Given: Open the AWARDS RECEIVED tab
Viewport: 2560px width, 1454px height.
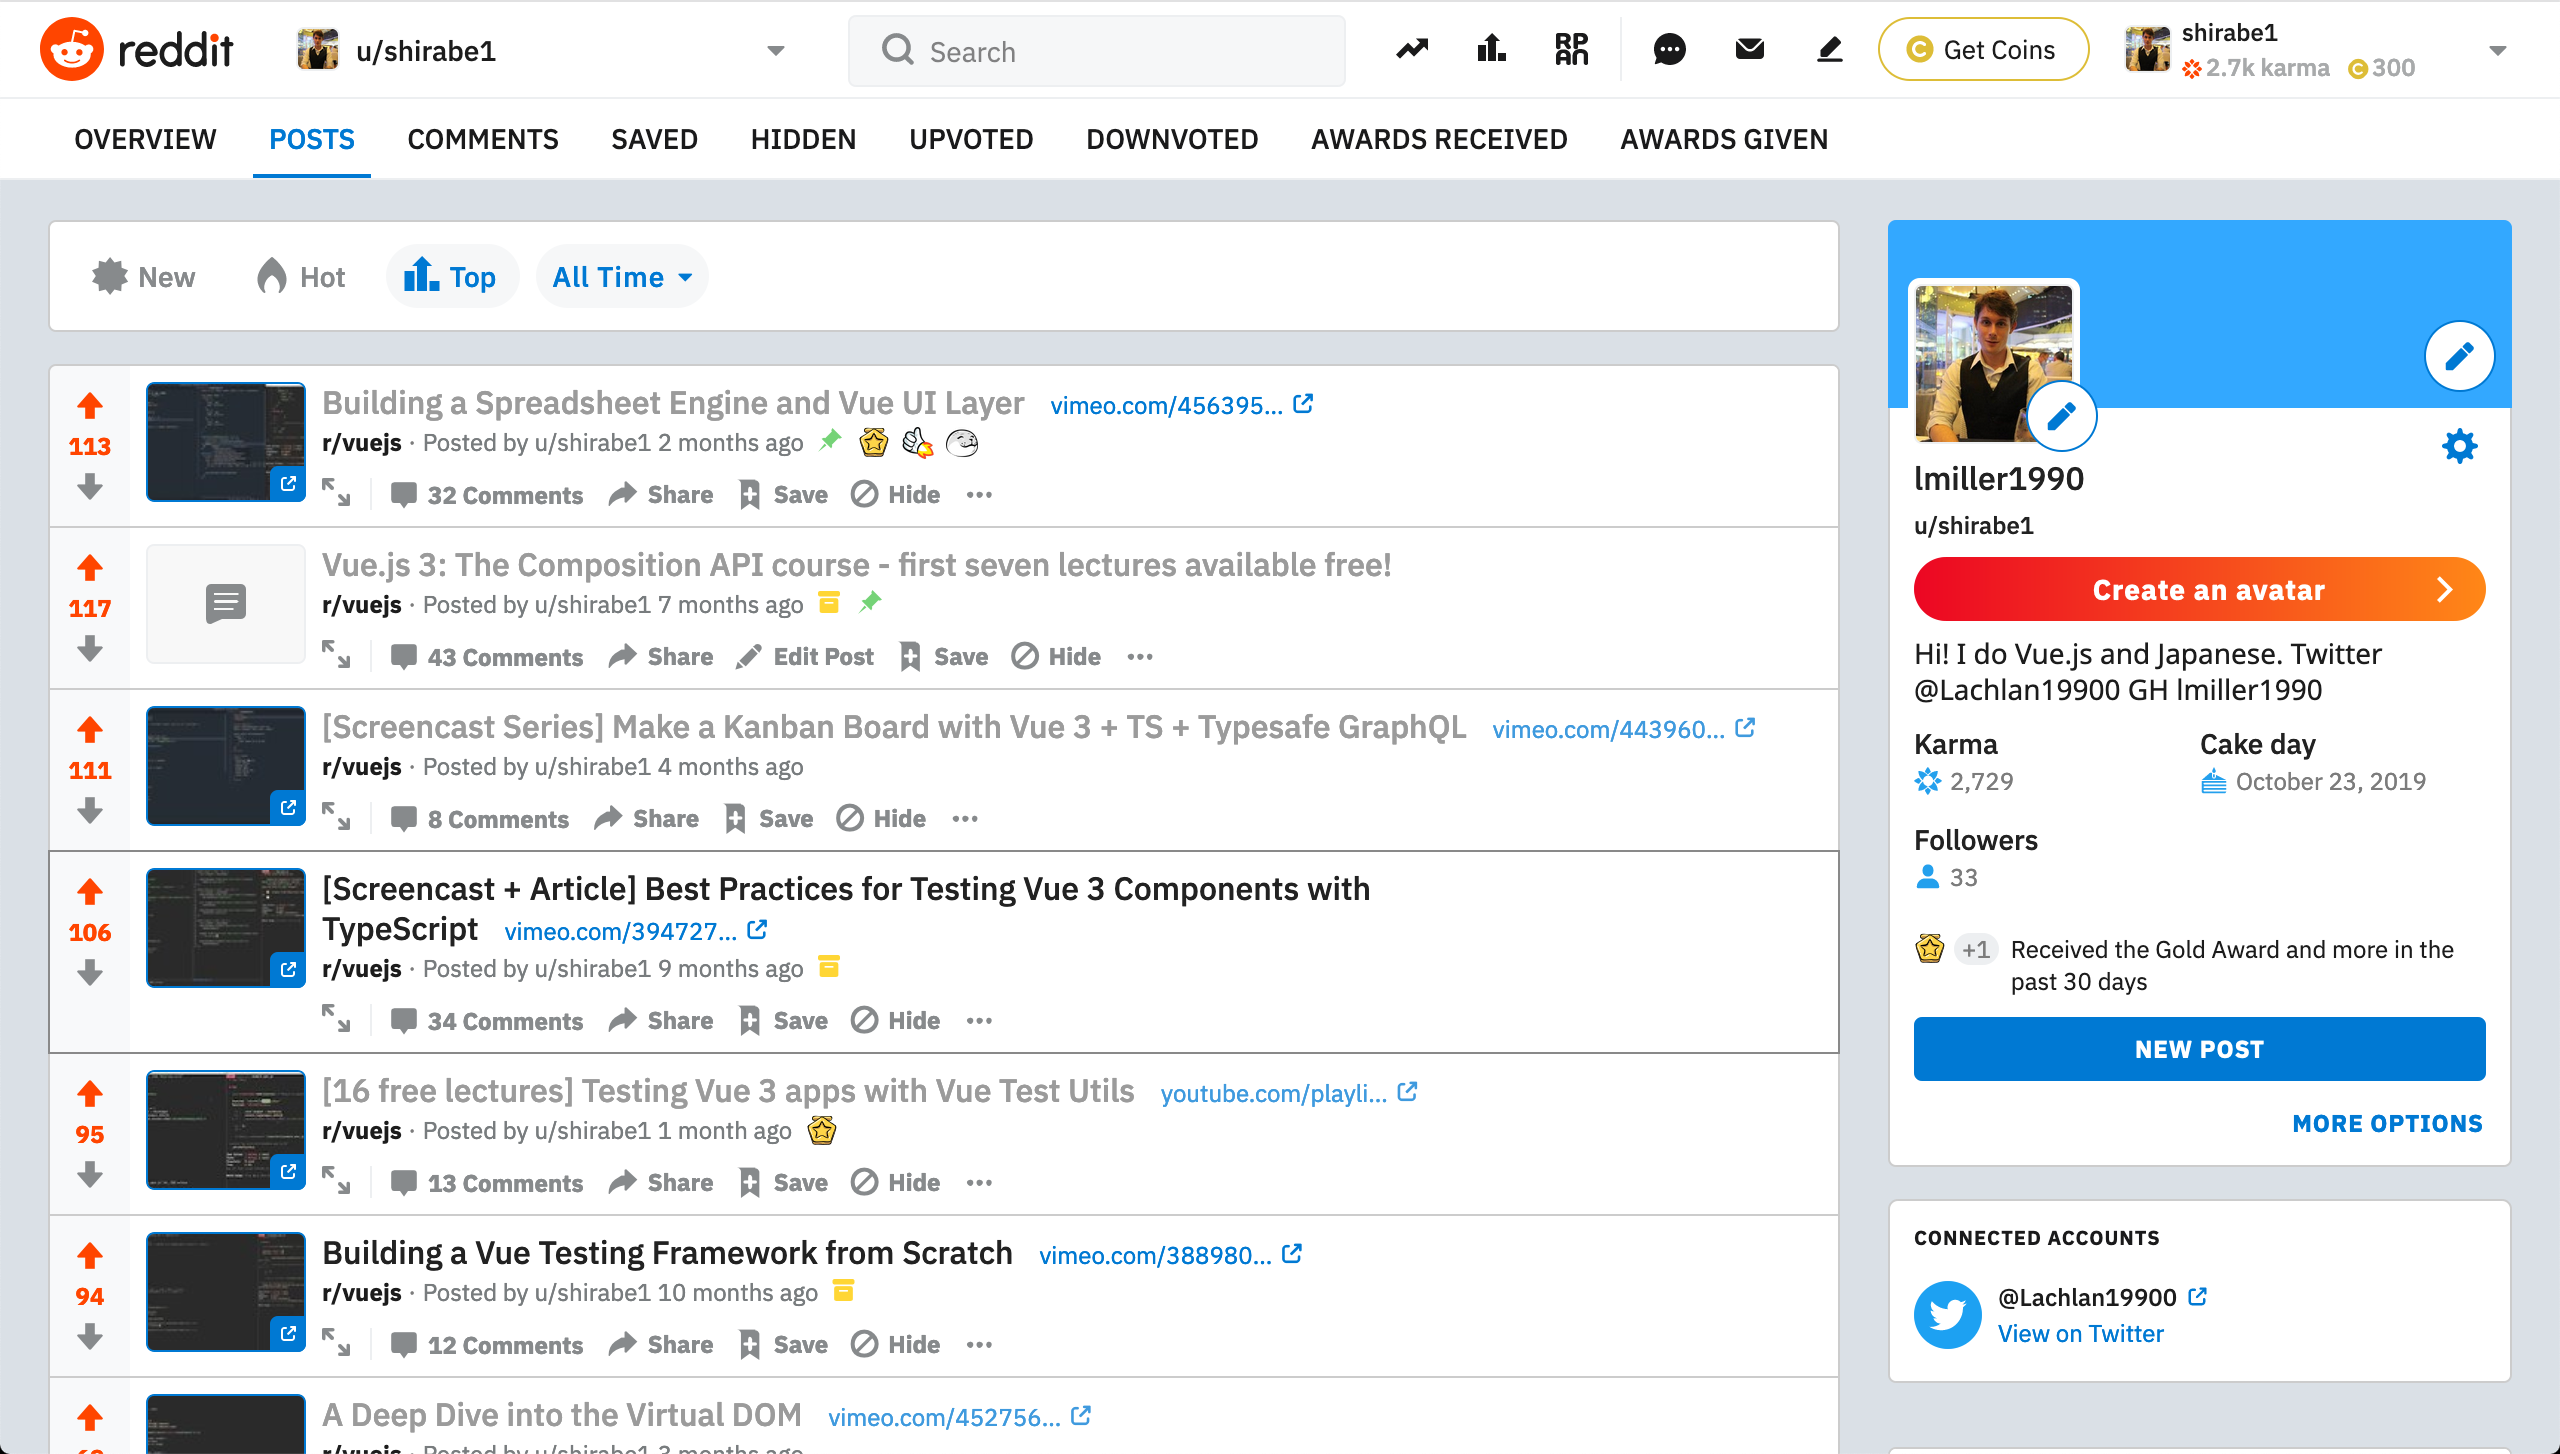Looking at the screenshot, I should [x=1439, y=139].
